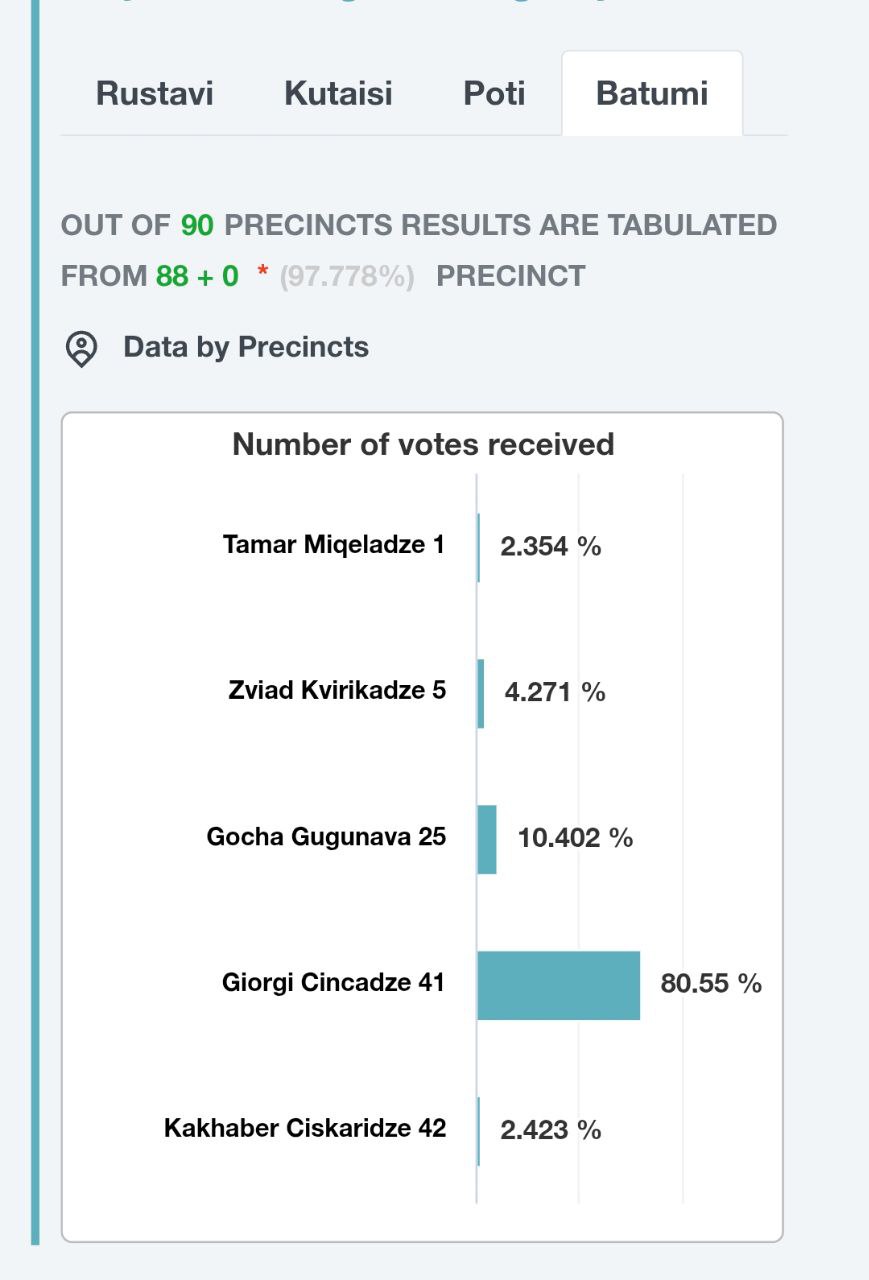This screenshot has width=869, height=1280.
Task: Click Gocha Gugunava's vote bar
Action: click(487, 839)
